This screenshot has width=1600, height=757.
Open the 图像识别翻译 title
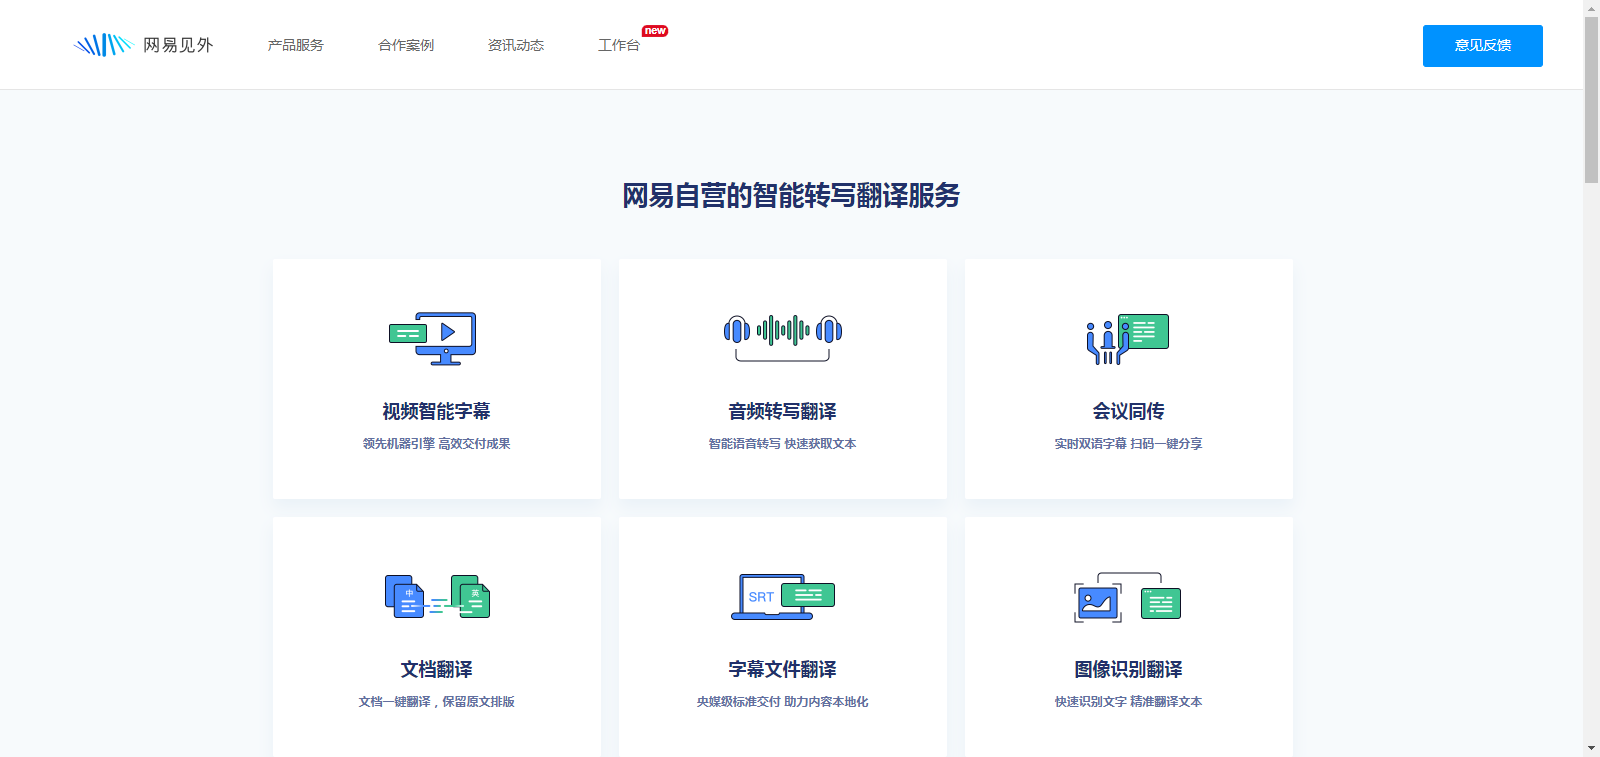pos(1129,669)
